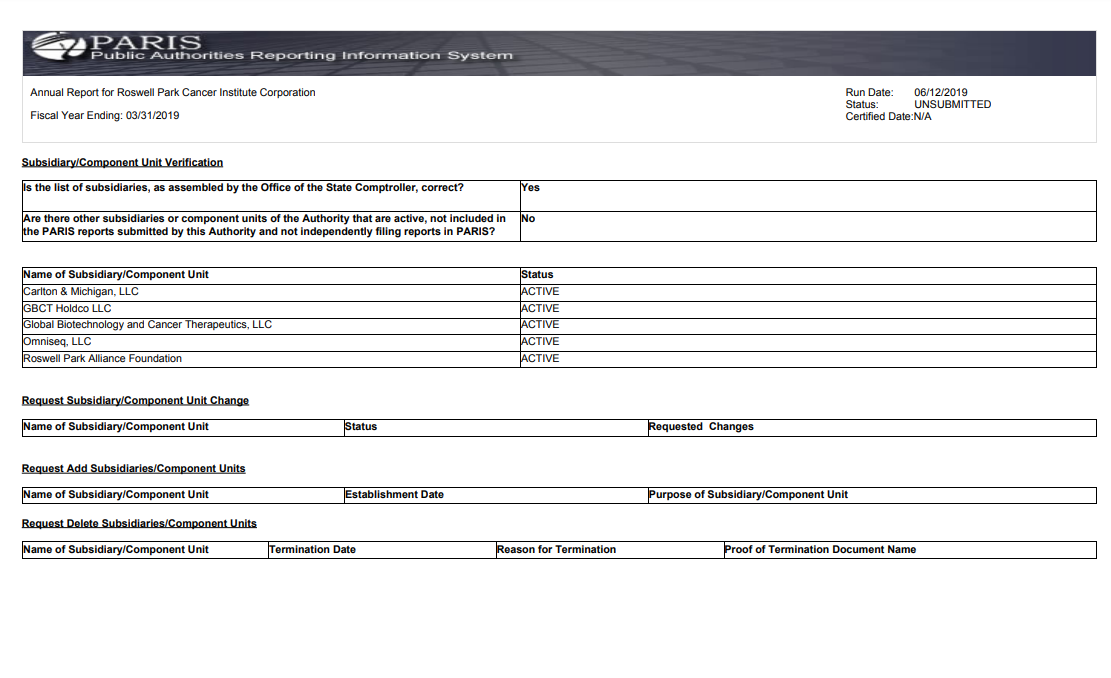Click ACTIVE status for Roswell Park Alliance Foundation
The image size is (1111, 678).
[x=540, y=358]
